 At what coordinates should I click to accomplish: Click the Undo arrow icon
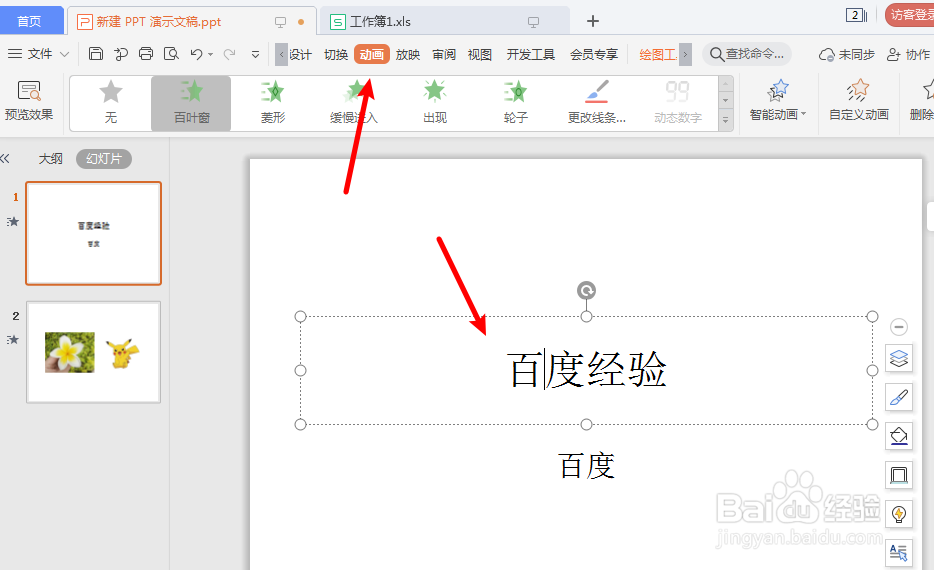tap(197, 54)
